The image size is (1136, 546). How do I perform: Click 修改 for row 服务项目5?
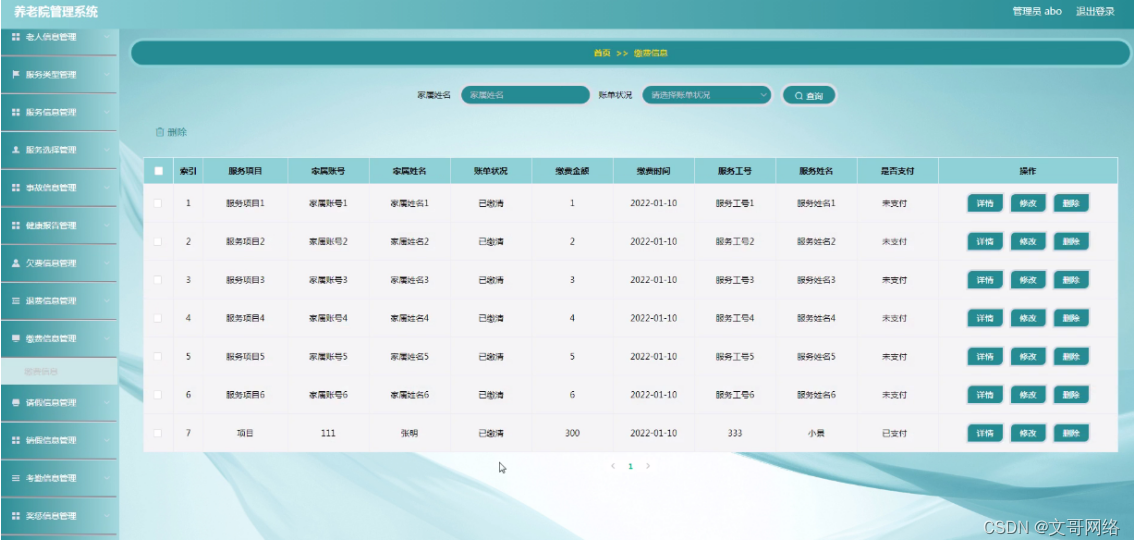tap(1028, 356)
